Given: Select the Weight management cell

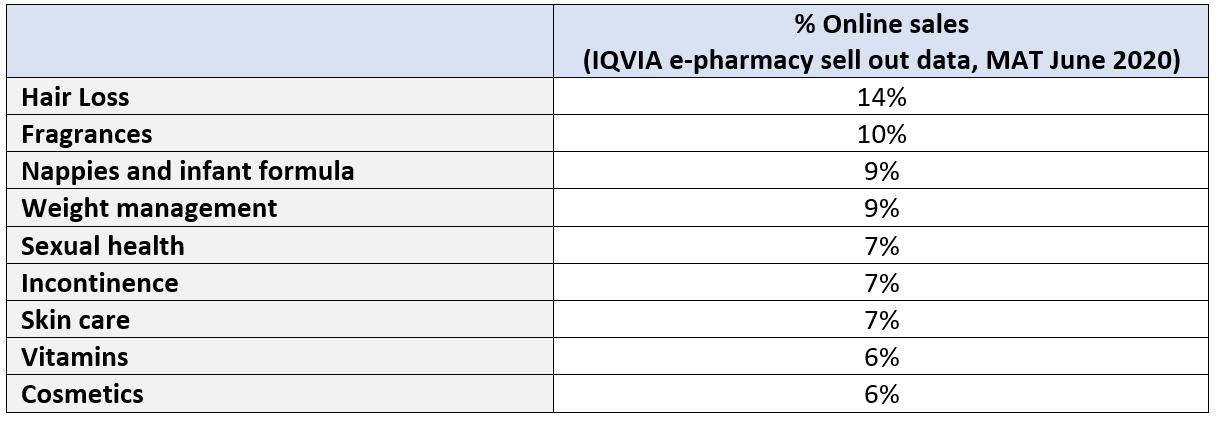Looking at the screenshot, I should (149, 209).
